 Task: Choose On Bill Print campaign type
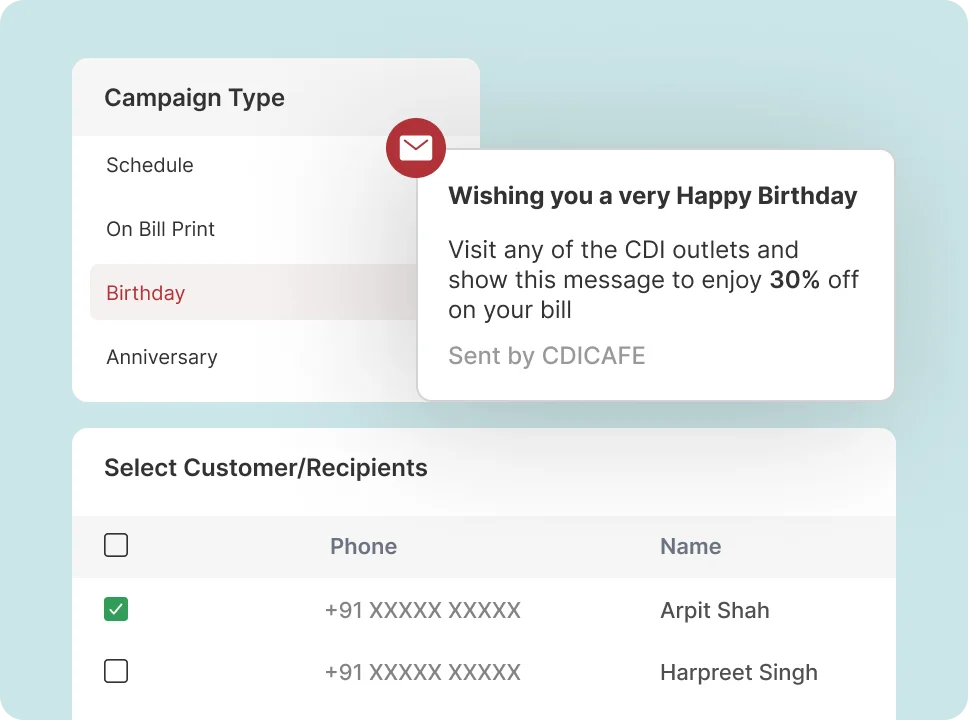(161, 229)
